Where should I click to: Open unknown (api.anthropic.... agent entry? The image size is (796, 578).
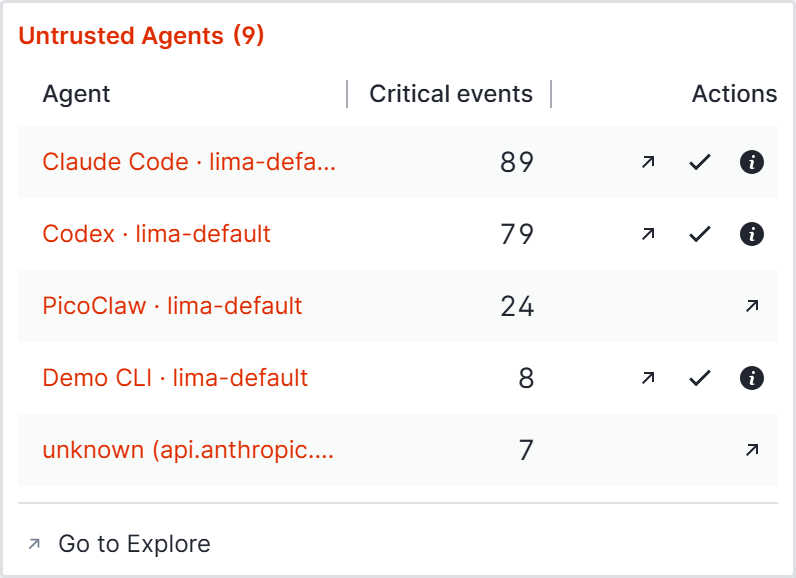click(x=188, y=450)
